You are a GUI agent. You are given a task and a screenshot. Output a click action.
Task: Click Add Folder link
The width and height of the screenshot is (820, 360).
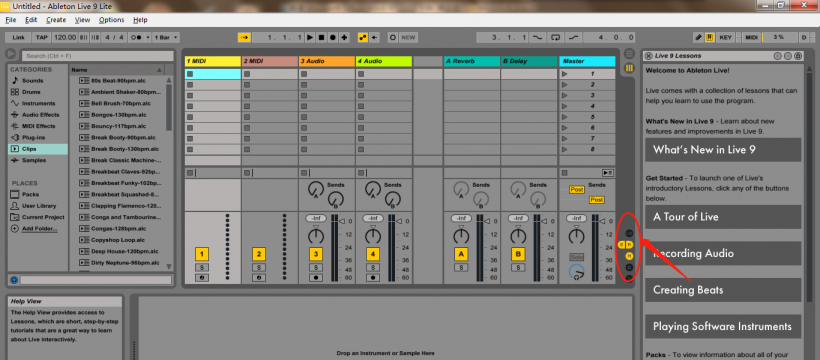[x=39, y=229]
